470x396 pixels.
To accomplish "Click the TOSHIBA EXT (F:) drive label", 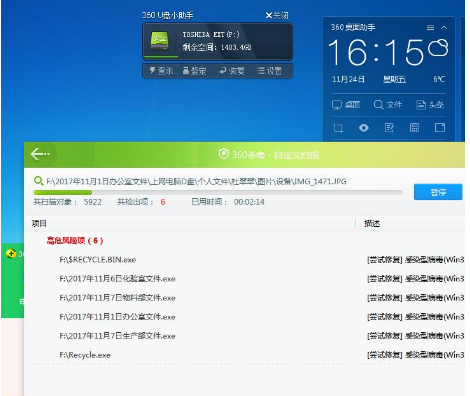I will click(x=211, y=35).
